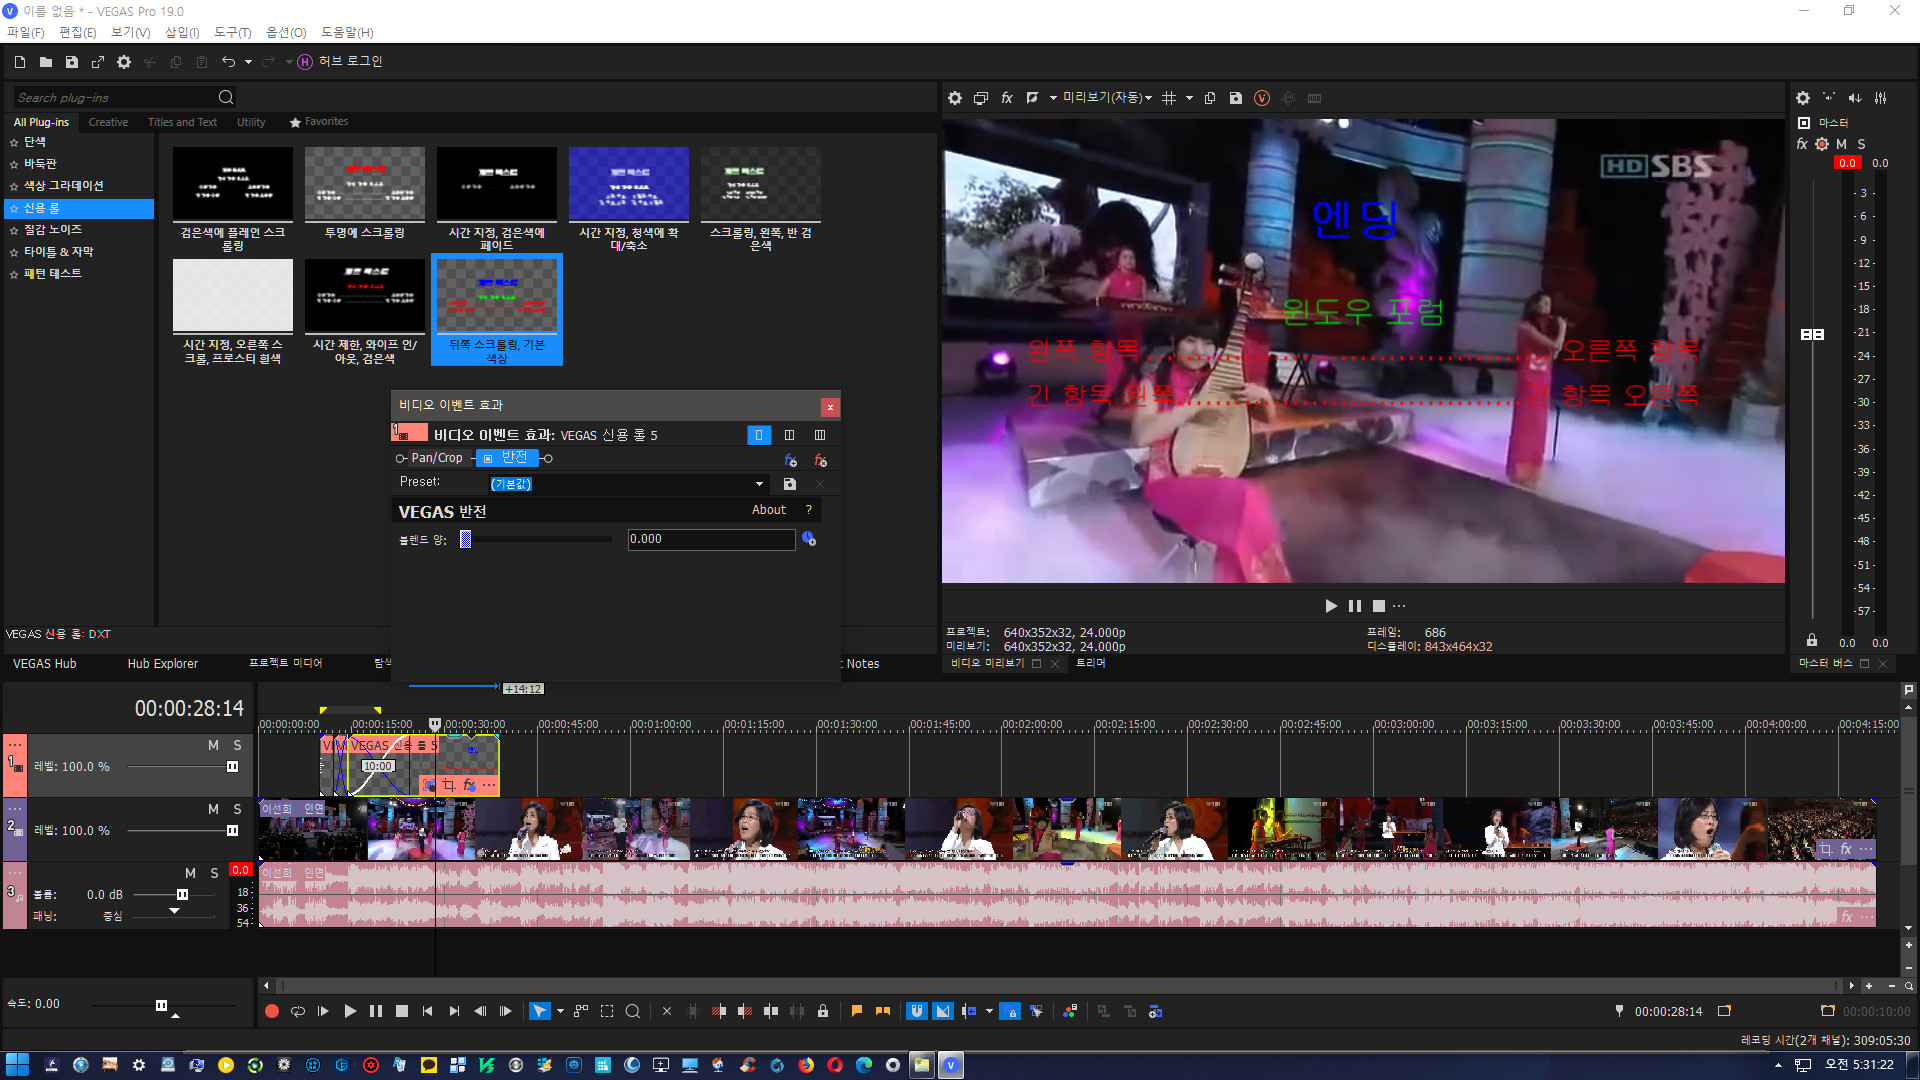Mute track 1 with M button
The width and height of the screenshot is (1920, 1080).
(213, 745)
